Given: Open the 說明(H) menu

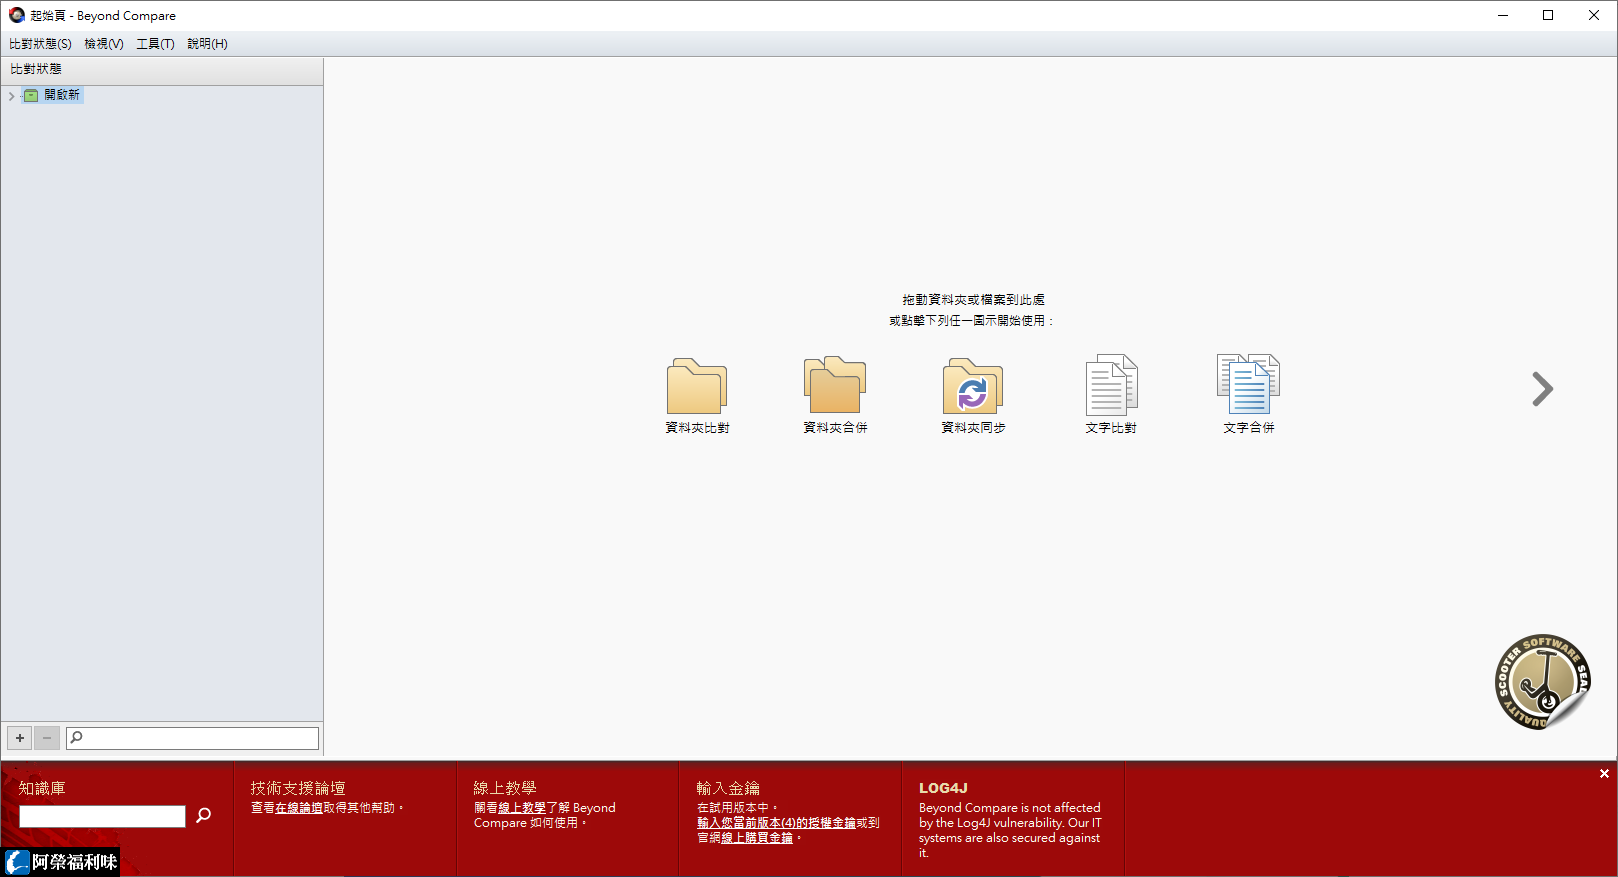Looking at the screenshot, I should tap(207, 44).
